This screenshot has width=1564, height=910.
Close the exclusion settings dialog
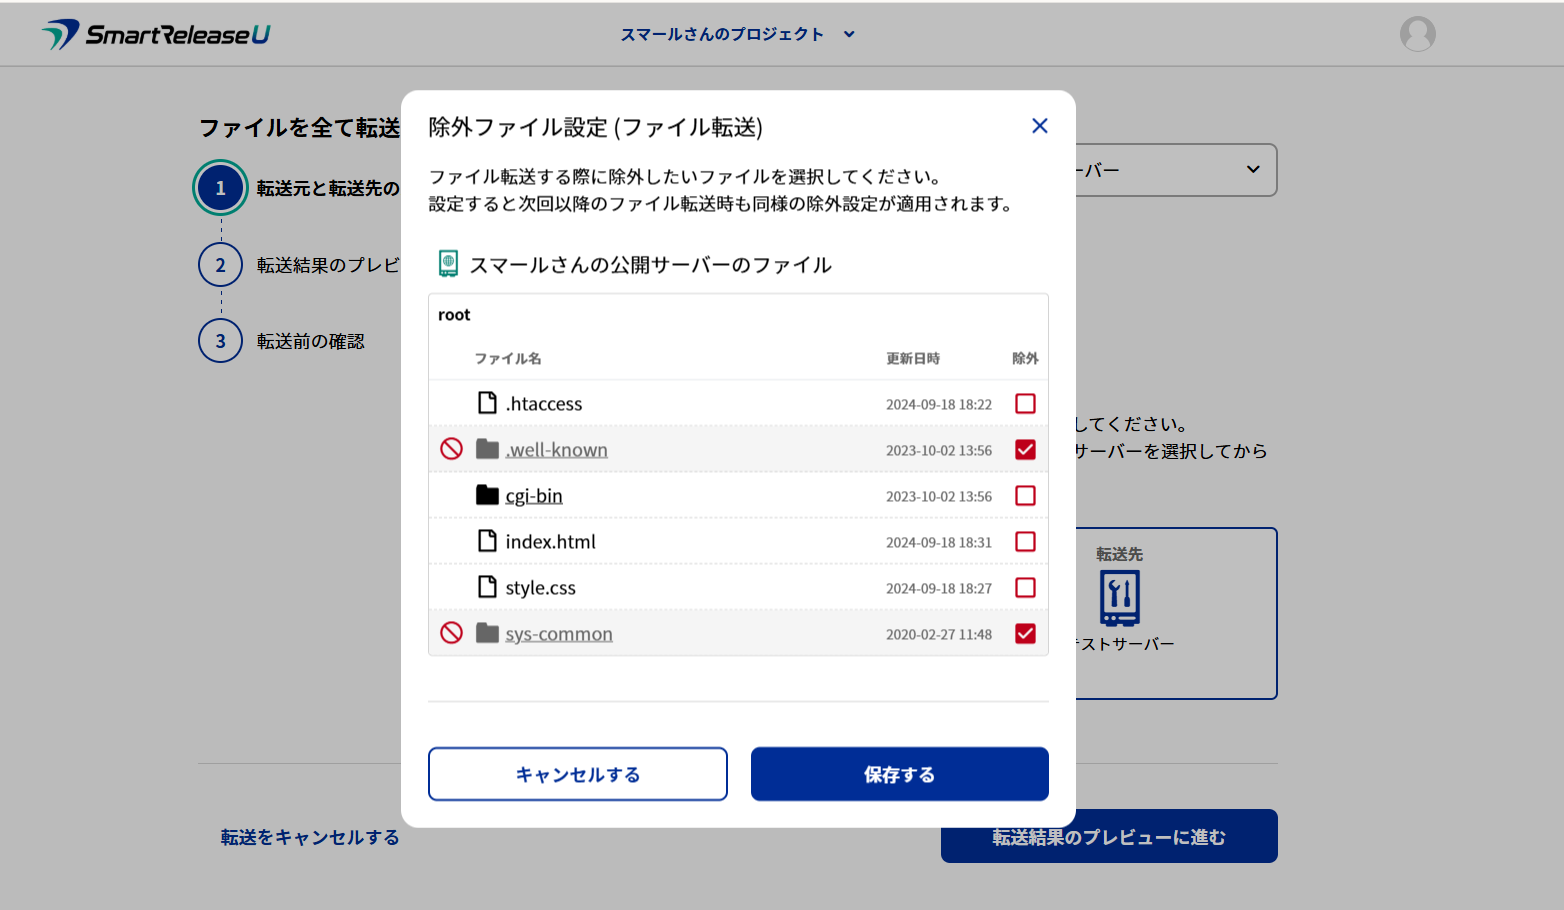1039,126
